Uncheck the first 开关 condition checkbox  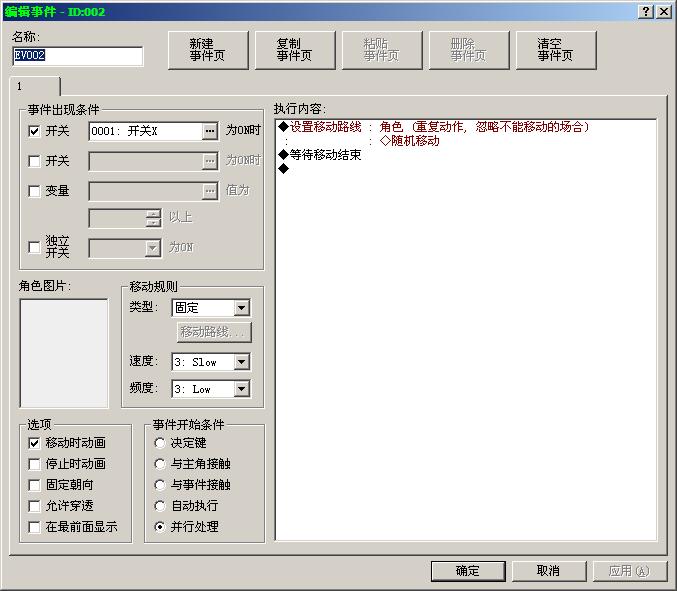34,131
